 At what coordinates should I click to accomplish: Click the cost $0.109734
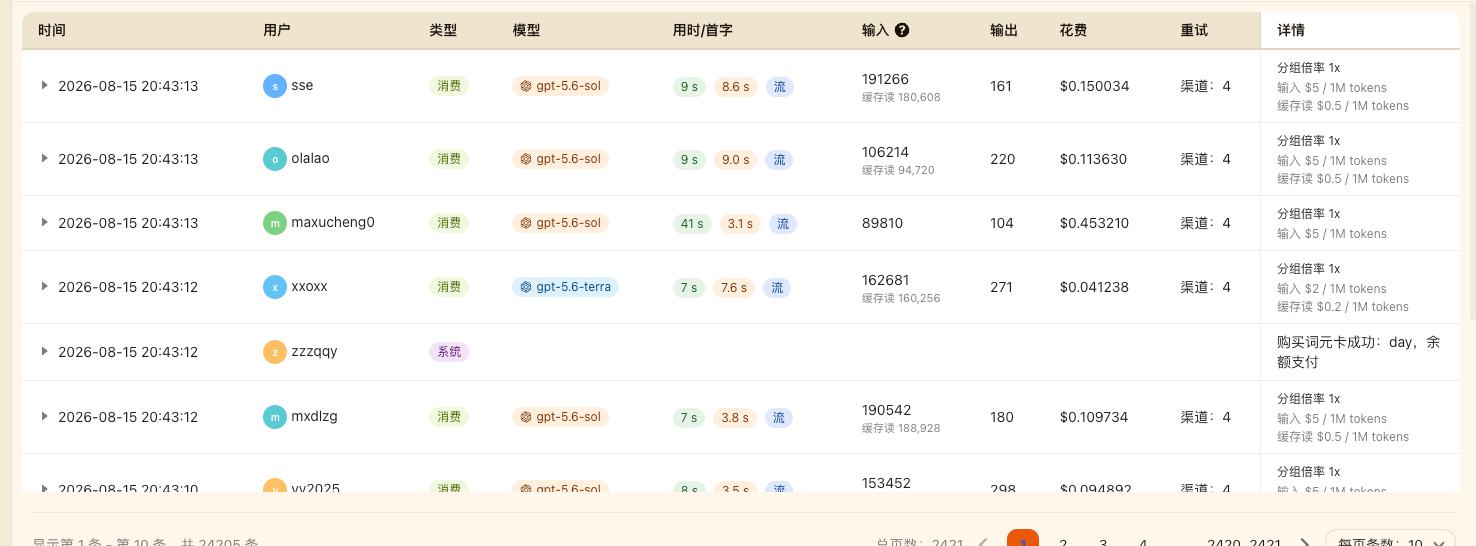(1094, 417)
